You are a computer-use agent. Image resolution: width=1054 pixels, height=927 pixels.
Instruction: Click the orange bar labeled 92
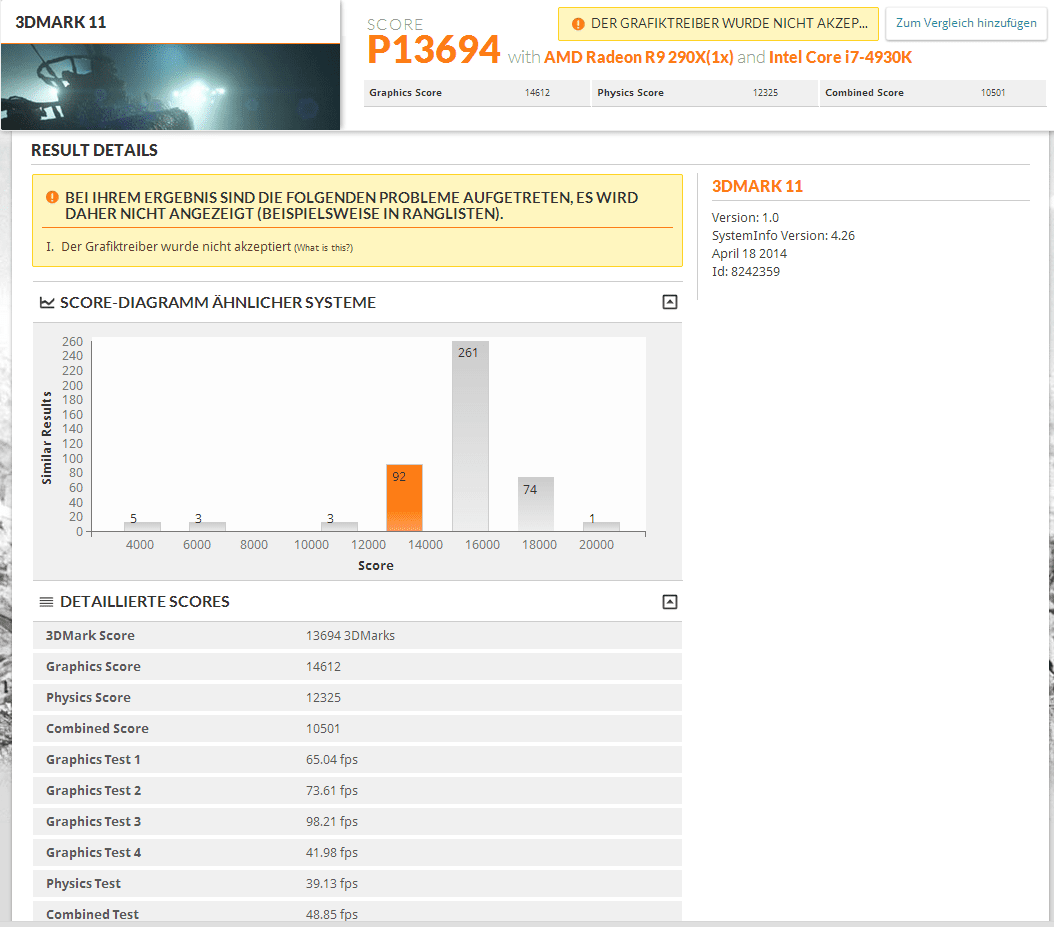pyautogui.click(x=405, y=497)
